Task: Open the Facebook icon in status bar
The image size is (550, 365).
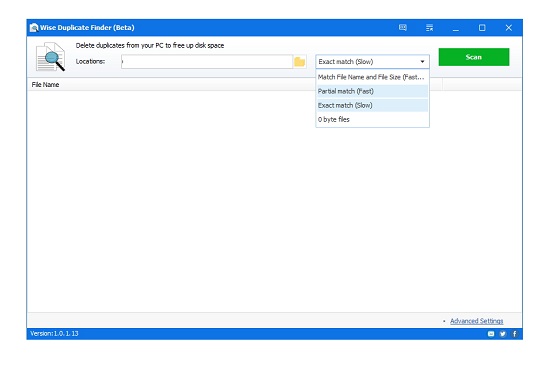Action: pyautogui.click(x=515, y=334)
